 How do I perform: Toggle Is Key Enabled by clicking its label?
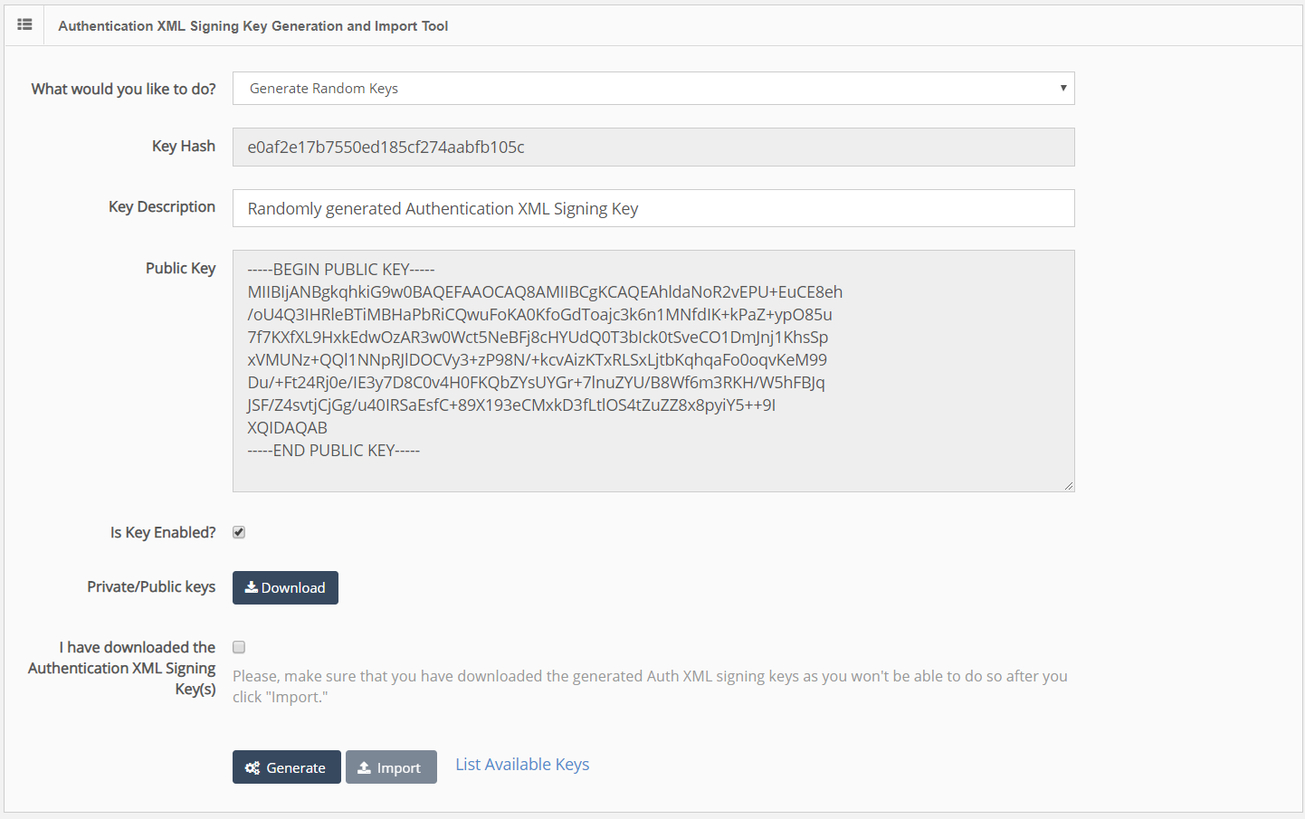(162, 531)
